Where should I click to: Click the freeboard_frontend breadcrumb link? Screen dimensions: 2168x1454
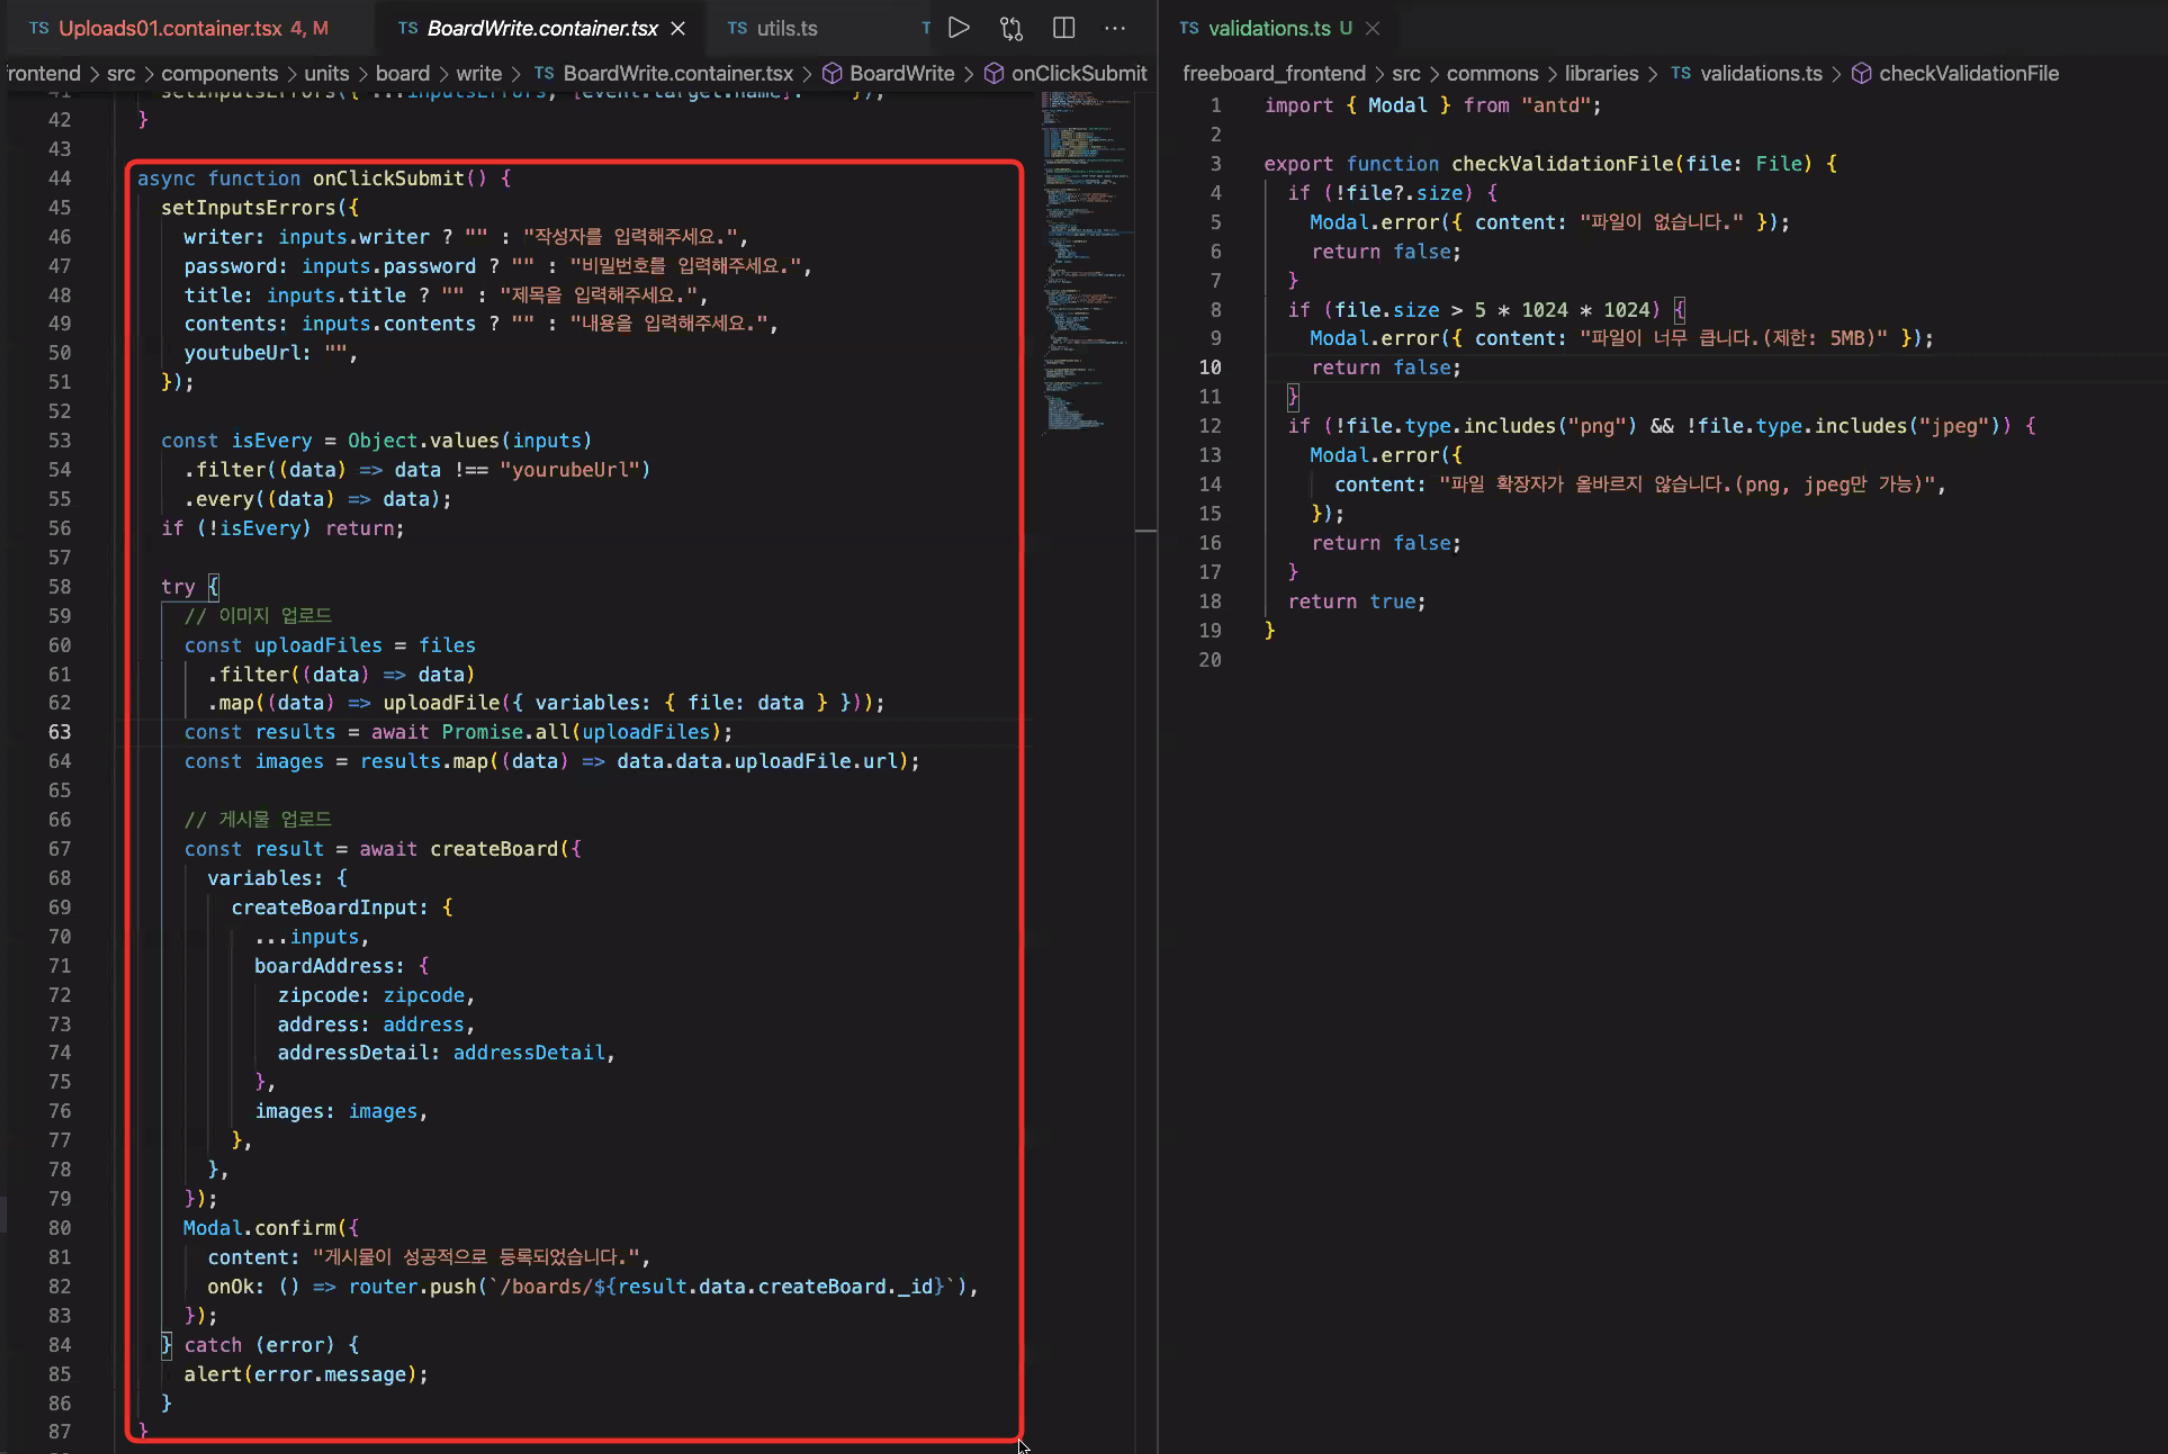tap(1273, 73)
